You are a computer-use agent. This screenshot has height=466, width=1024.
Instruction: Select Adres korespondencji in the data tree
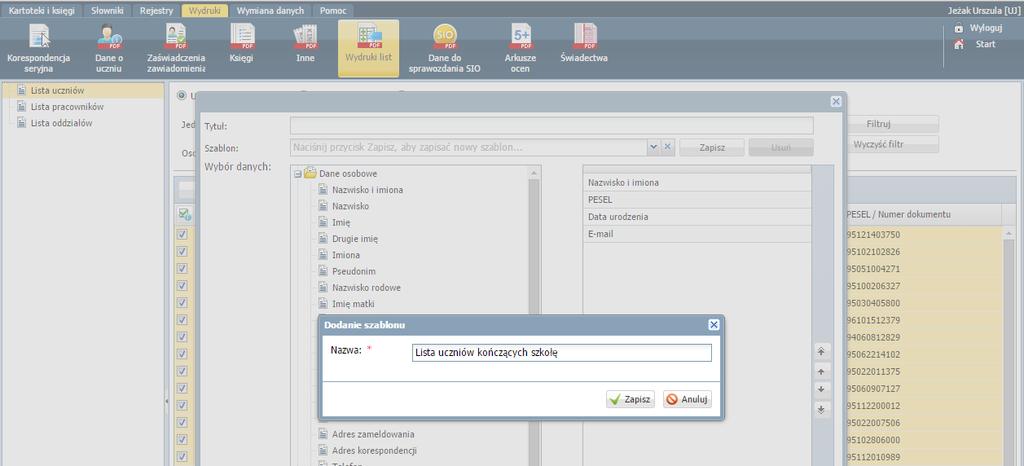[374, 450]
